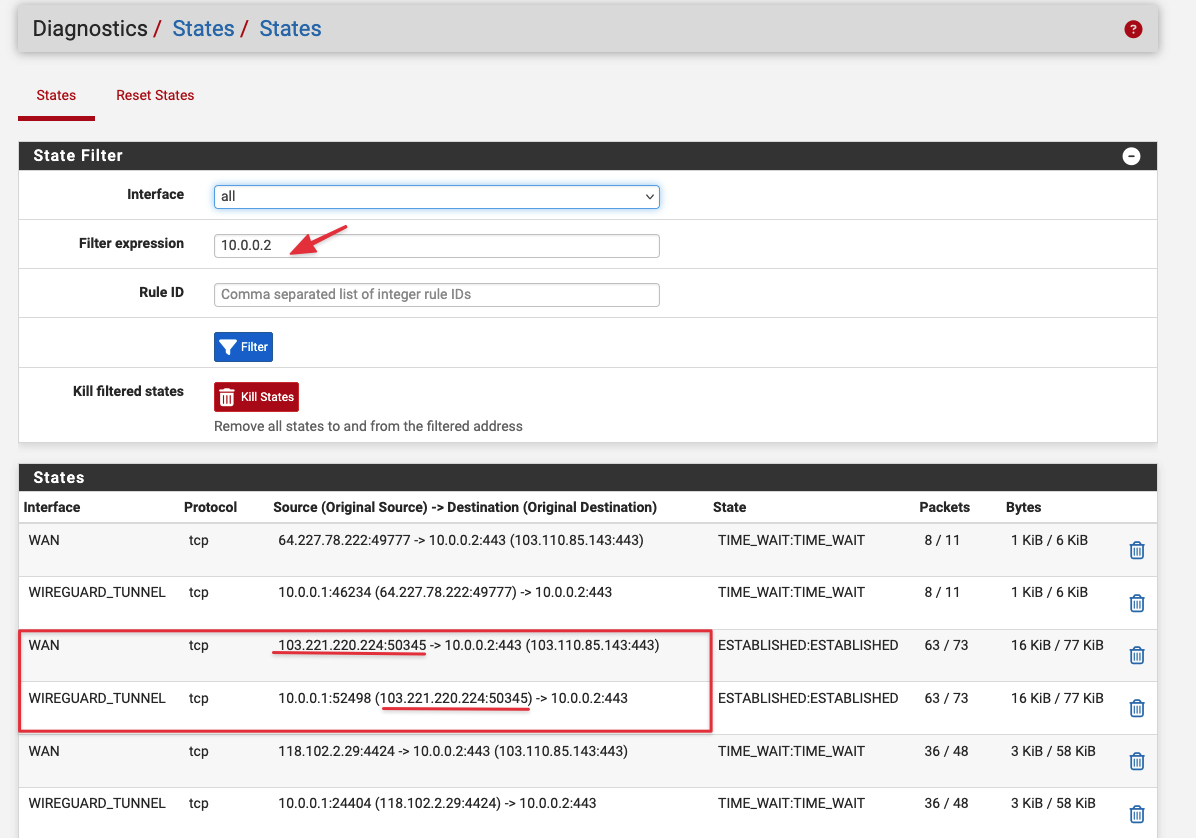Image resolution: width=1196 pixels, height=838 pixels.
Task: Open the Interface dropdown
Action: 436,197
